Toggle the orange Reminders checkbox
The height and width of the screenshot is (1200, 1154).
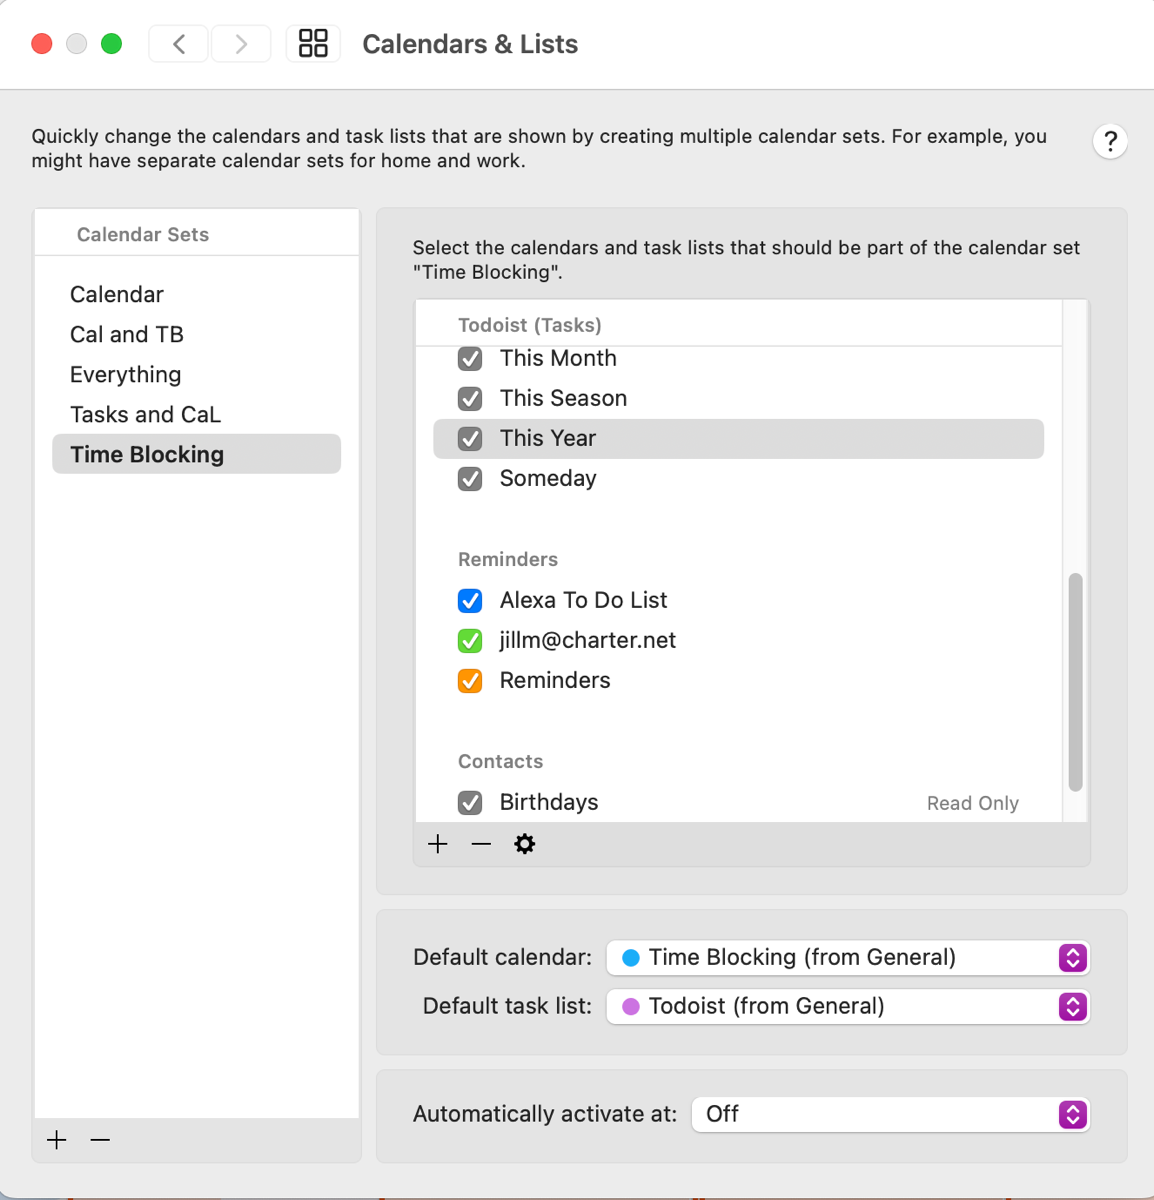click(x=470, y=681)
